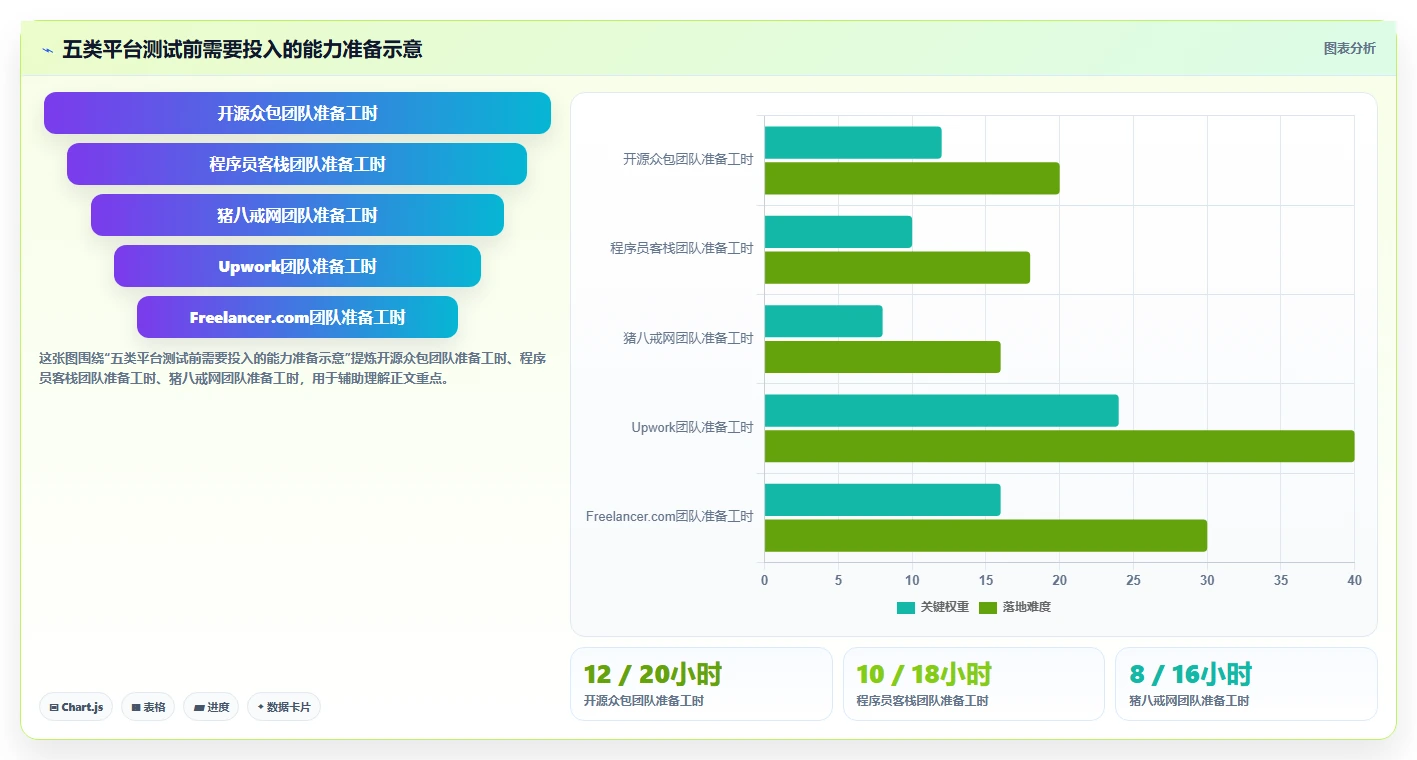Toggle the 落地难度 legend swatch
This screenshot has width=1417, height=760.
[x=988, y=607]
